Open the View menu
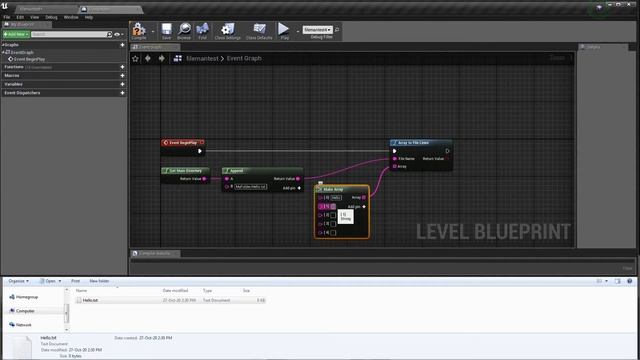 point(34,17)
